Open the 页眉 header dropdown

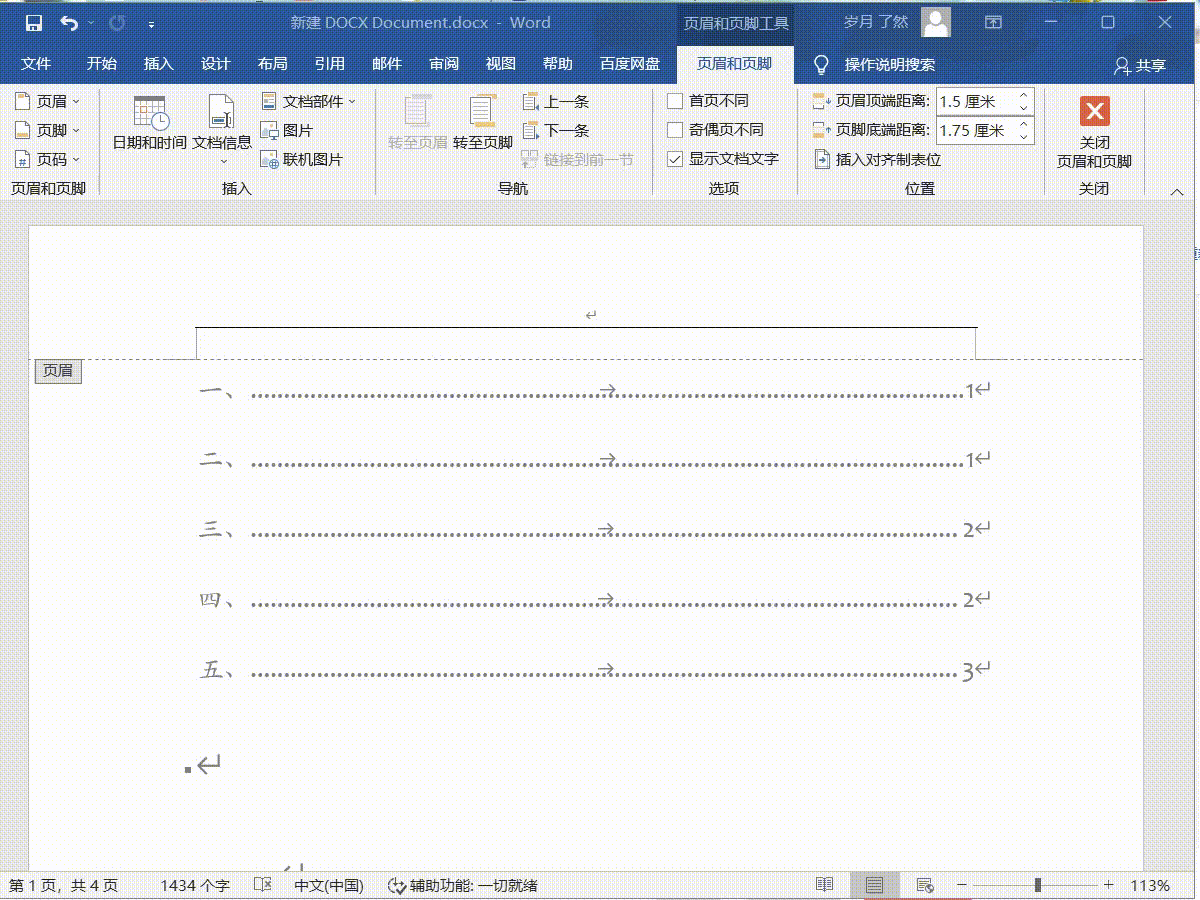[47, 101]
